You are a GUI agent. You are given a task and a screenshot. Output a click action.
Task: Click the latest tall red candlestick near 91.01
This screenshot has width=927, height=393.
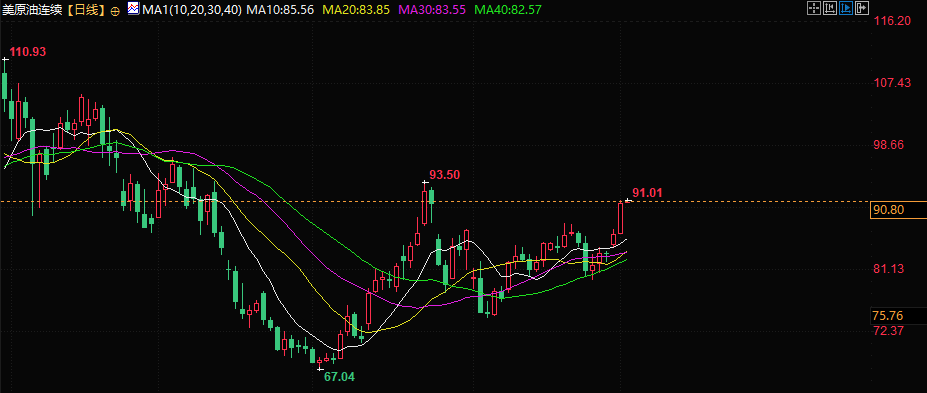[621, 217]
